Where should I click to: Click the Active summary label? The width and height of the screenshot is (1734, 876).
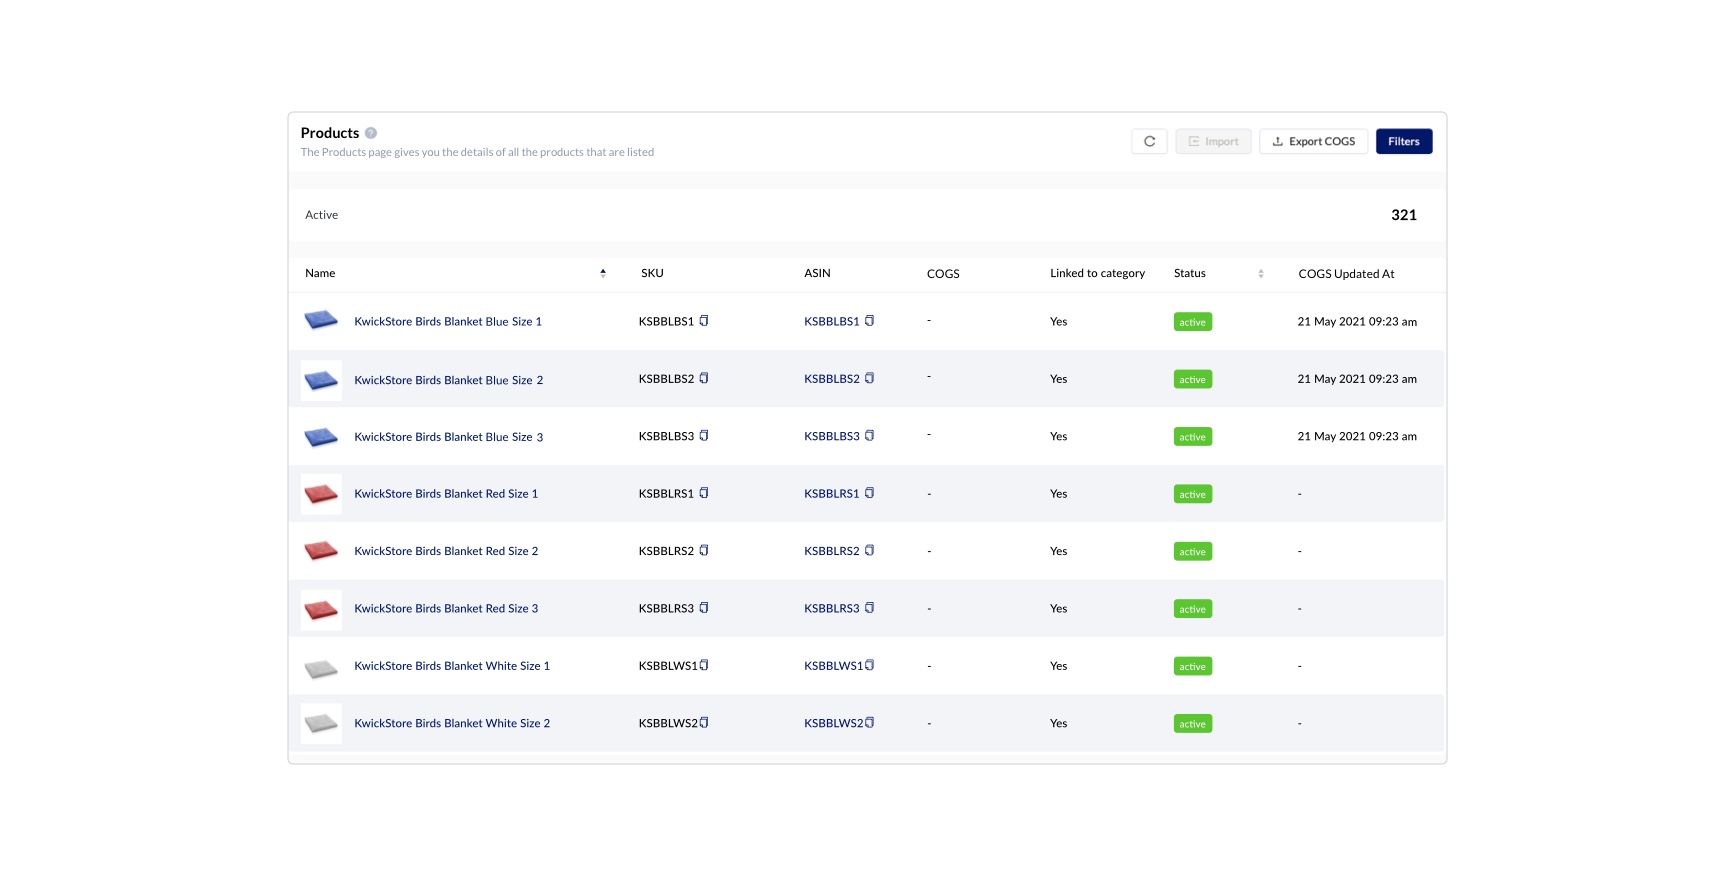click(322, 215)
